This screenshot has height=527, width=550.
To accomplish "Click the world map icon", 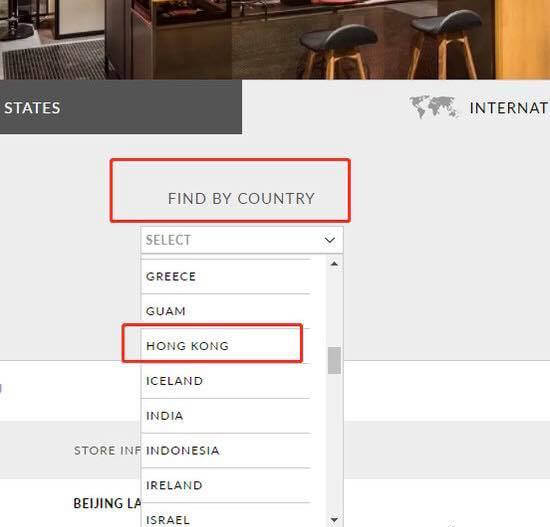I will coord(434,107).
